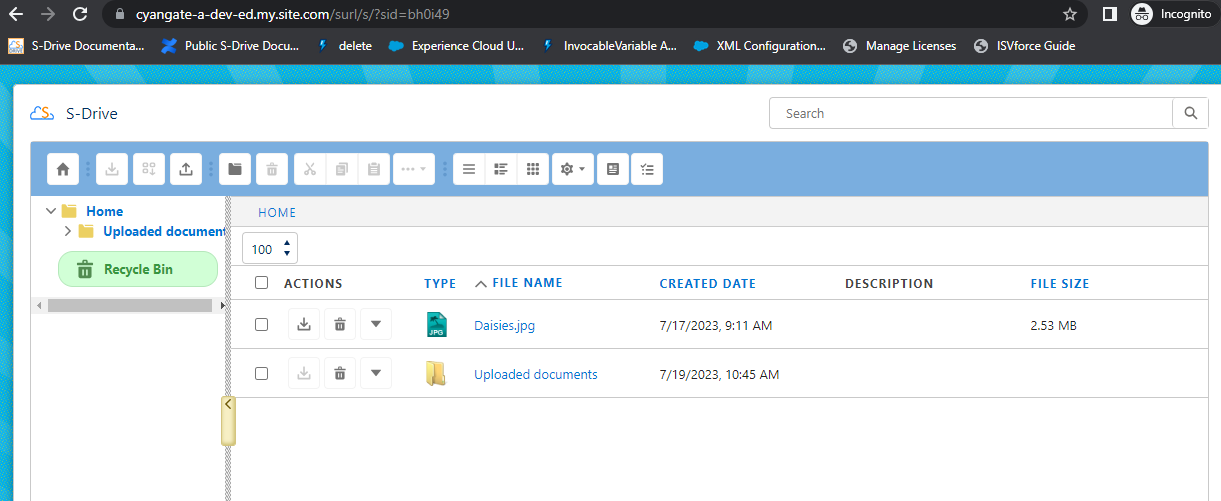Open the Recycle Bin
The image size is (1221, 501).
[x=137, y=269]
